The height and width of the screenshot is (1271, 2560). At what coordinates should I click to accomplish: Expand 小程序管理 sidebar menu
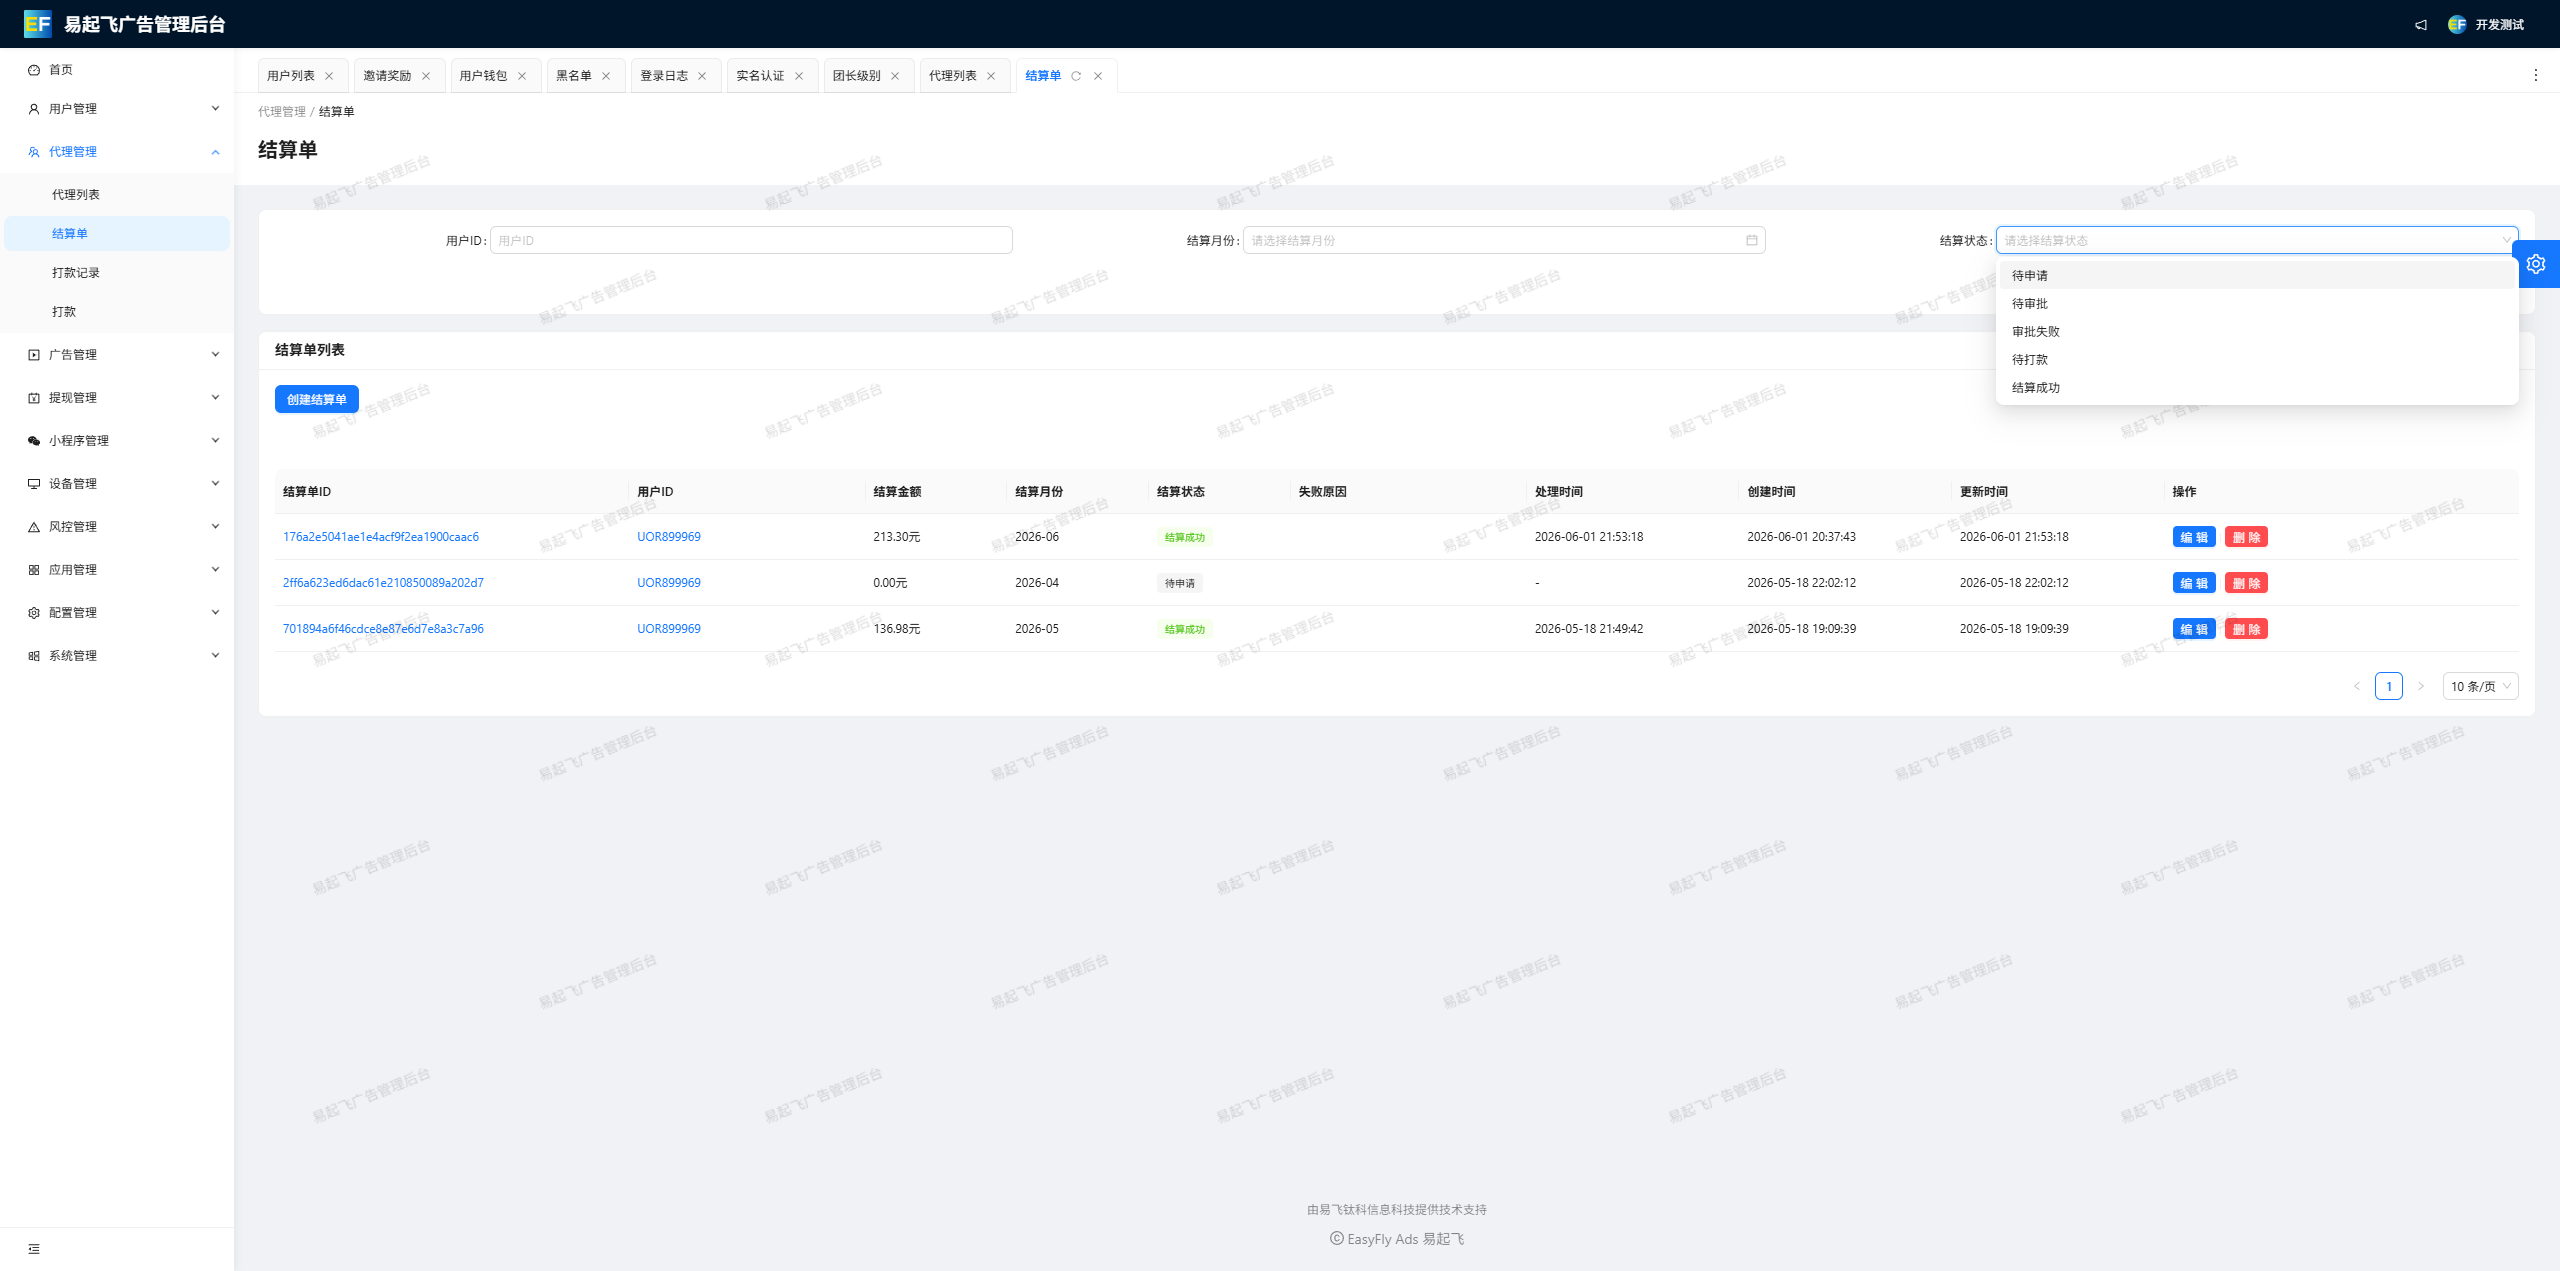(117, 441)
